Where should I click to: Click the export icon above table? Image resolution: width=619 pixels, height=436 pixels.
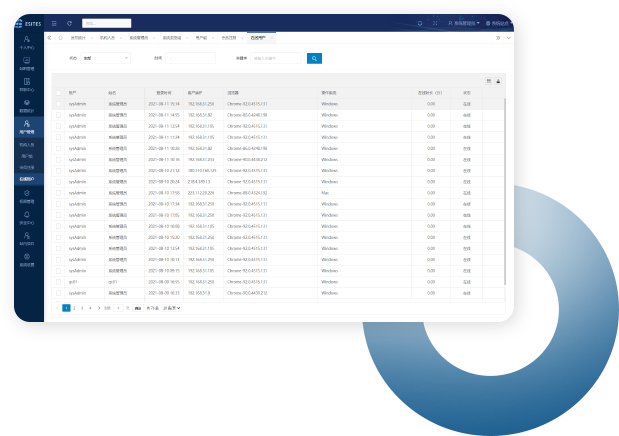(x=499, y=80)
